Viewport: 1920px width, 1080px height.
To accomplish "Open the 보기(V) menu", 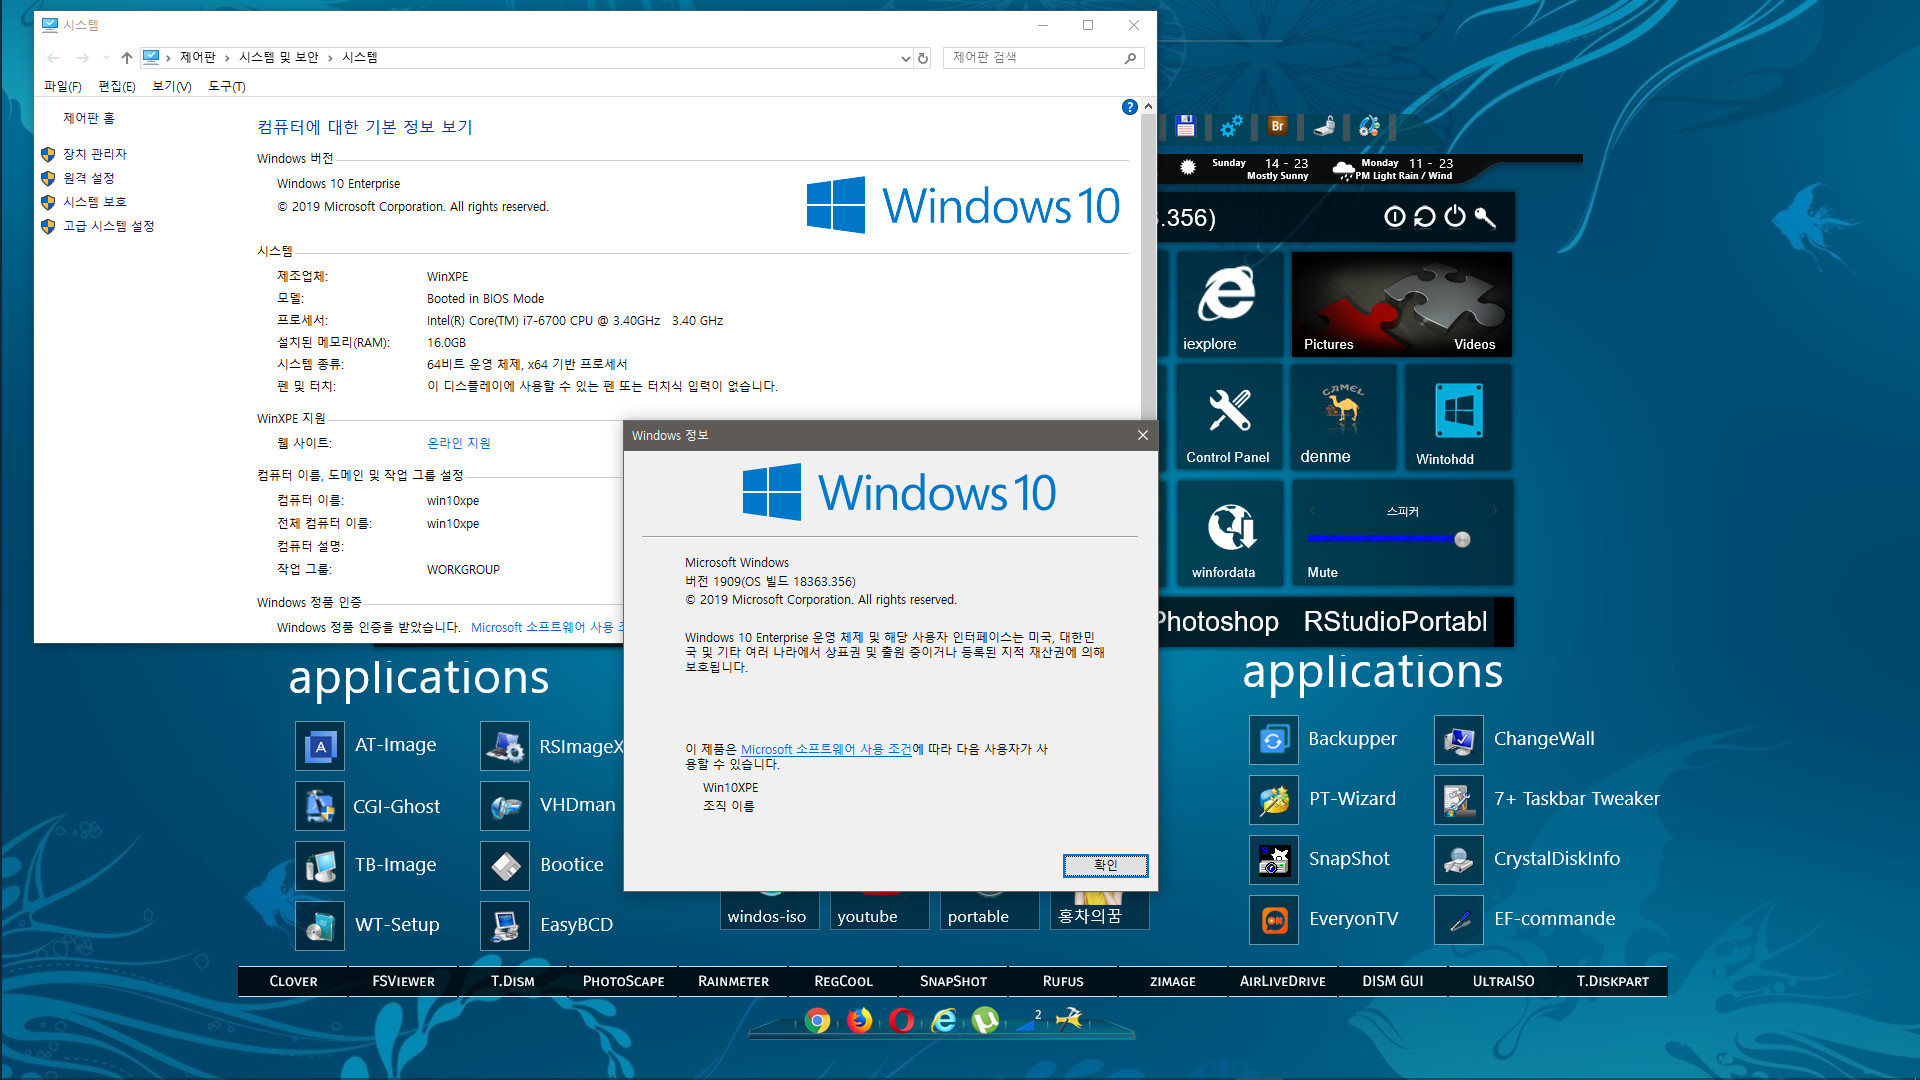I will tap(172, 87).
